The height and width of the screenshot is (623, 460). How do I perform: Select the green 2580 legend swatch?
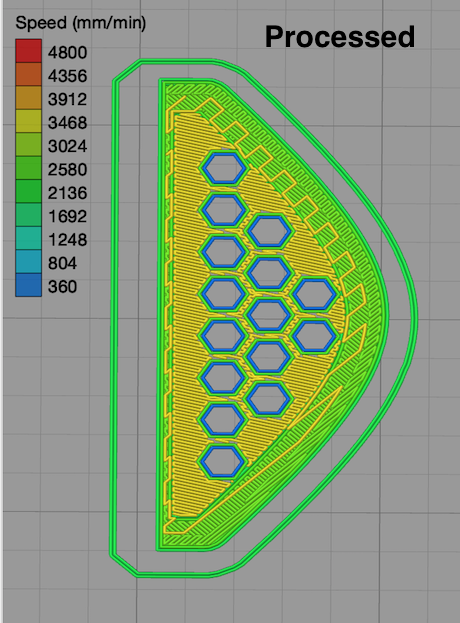[29, 168]
